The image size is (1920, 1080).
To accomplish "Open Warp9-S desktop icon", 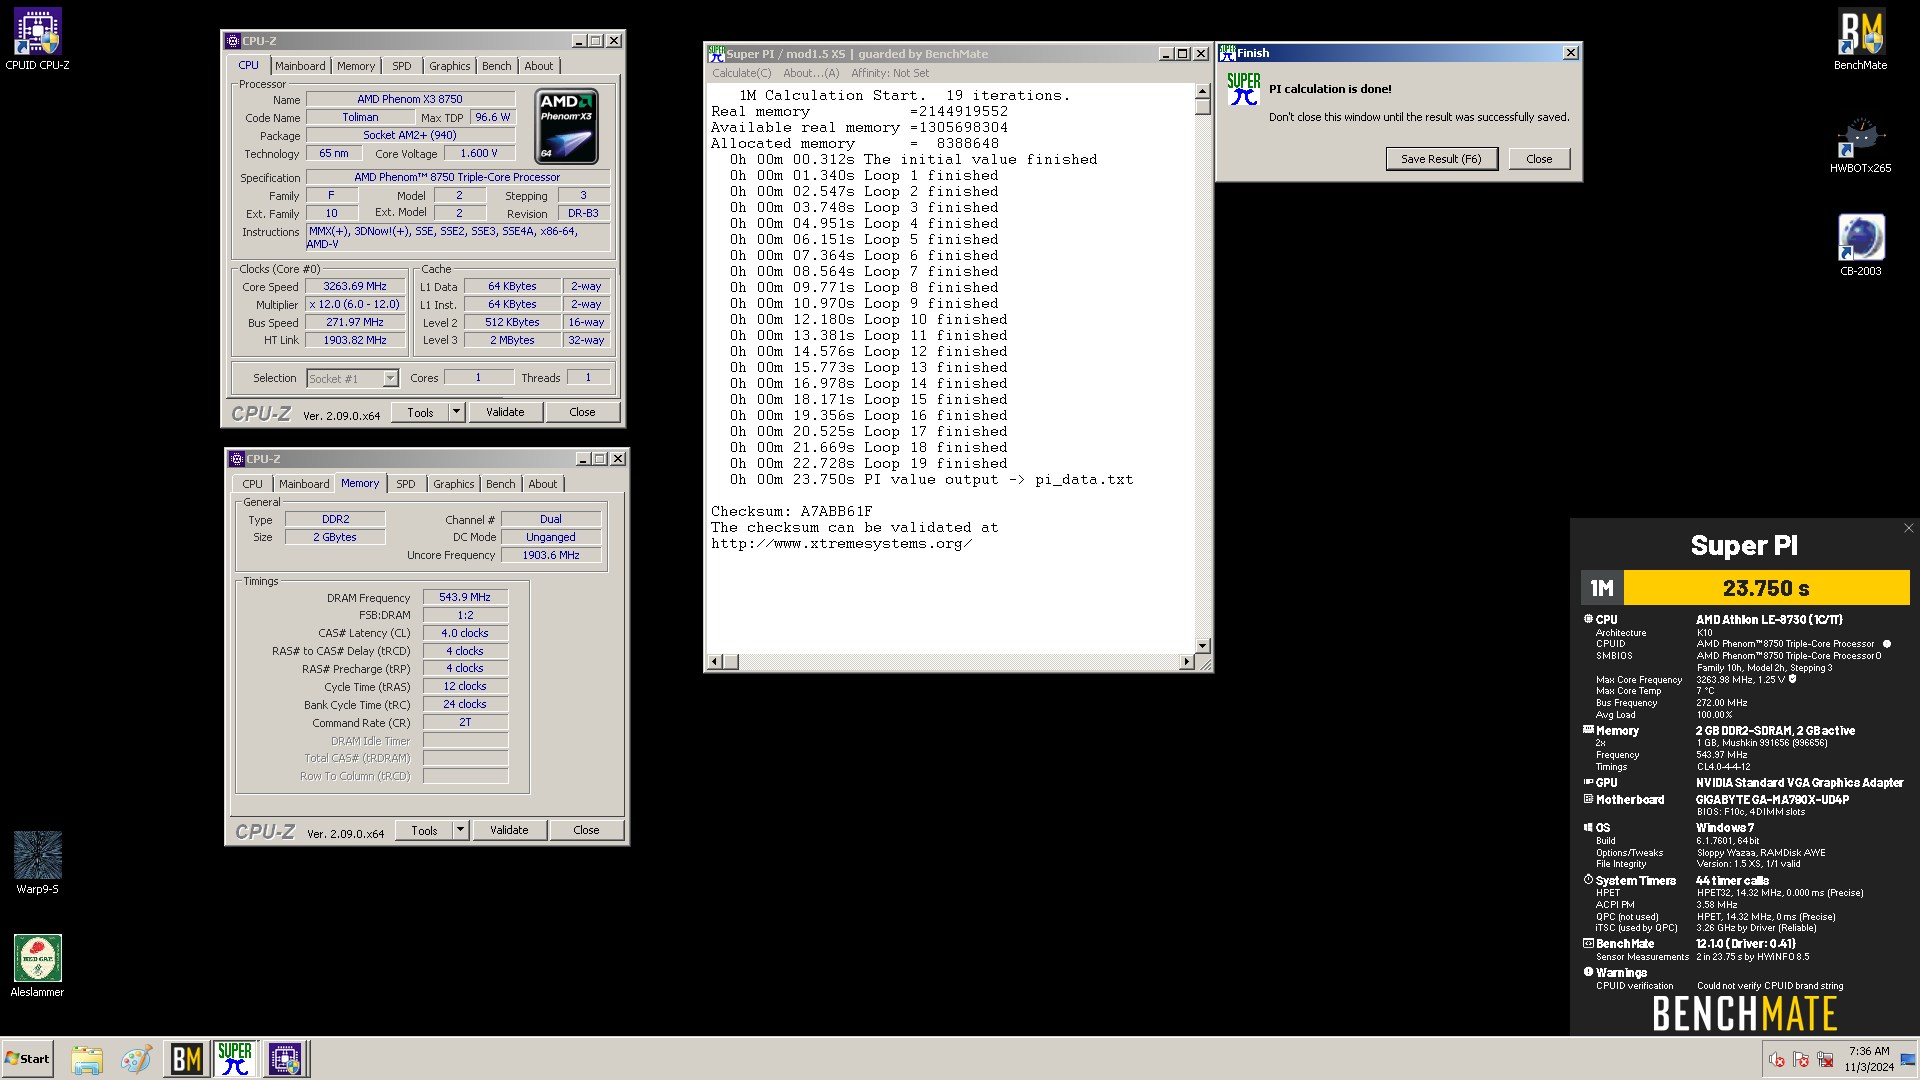I will coord(37,862).
